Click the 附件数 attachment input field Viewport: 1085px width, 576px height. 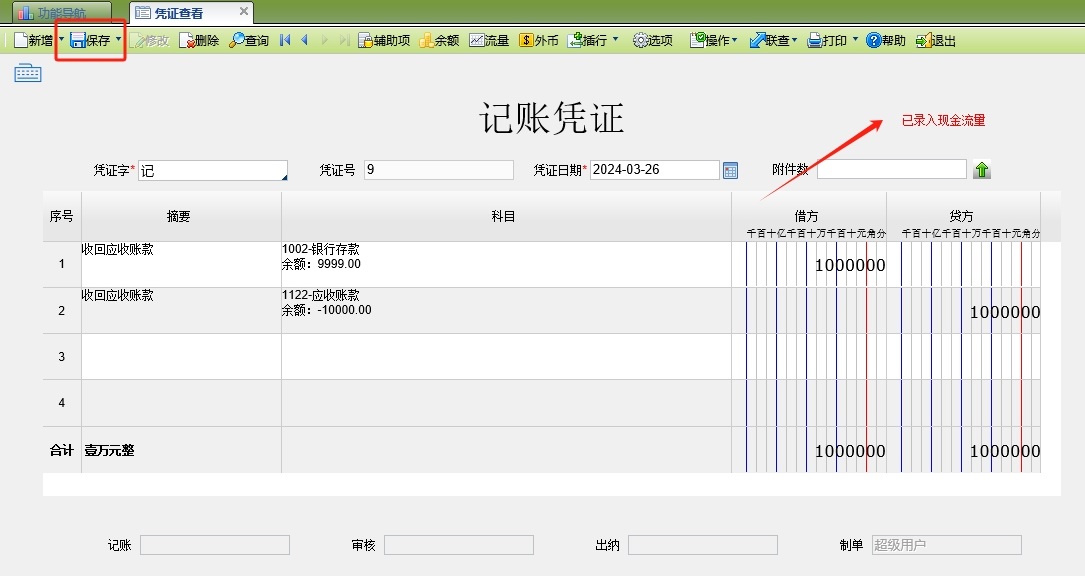click(890, 169)
